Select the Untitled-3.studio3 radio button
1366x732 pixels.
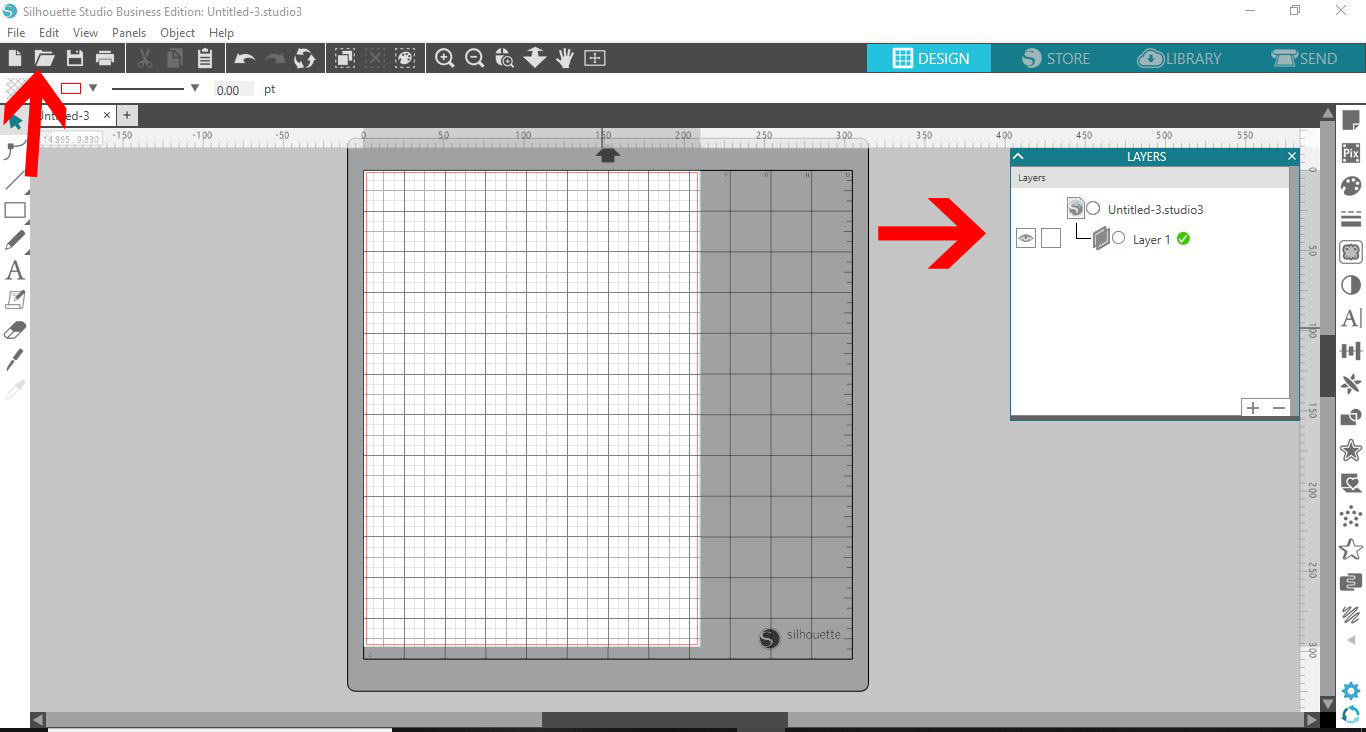(1093, 209)
